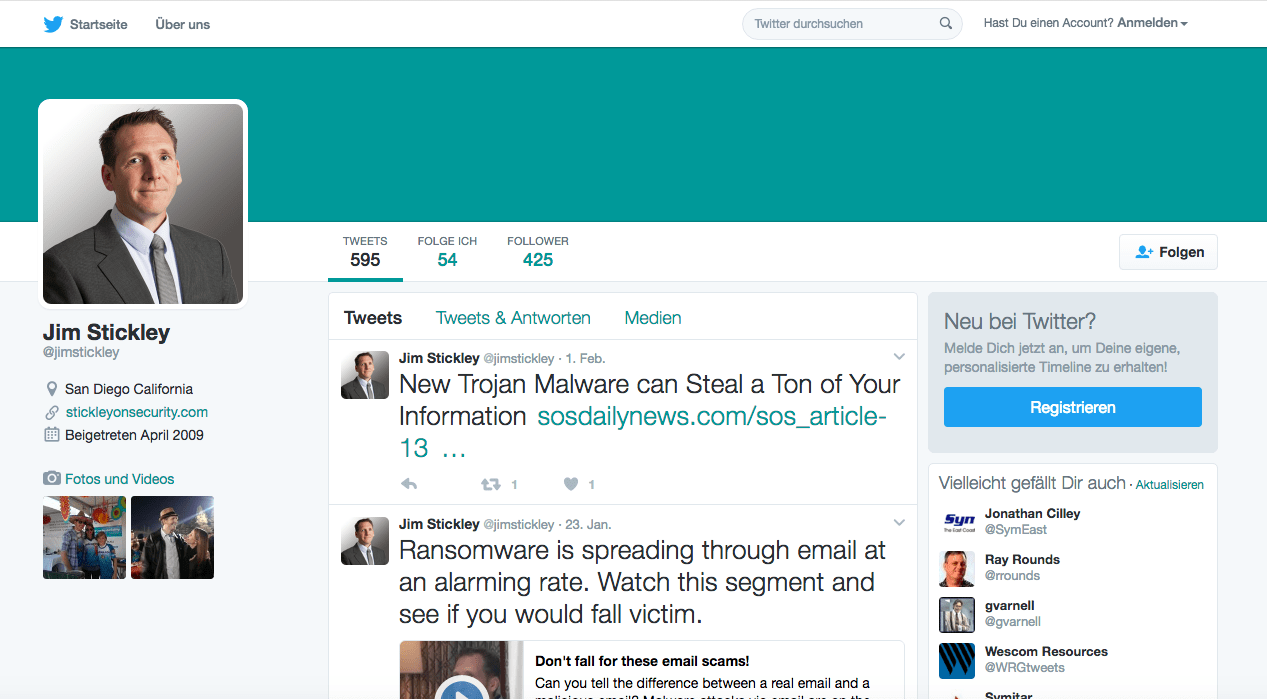Open the stickleyonsecurity.com link
The width and height of the screenshot is (1267, 699).
[137, 412]
